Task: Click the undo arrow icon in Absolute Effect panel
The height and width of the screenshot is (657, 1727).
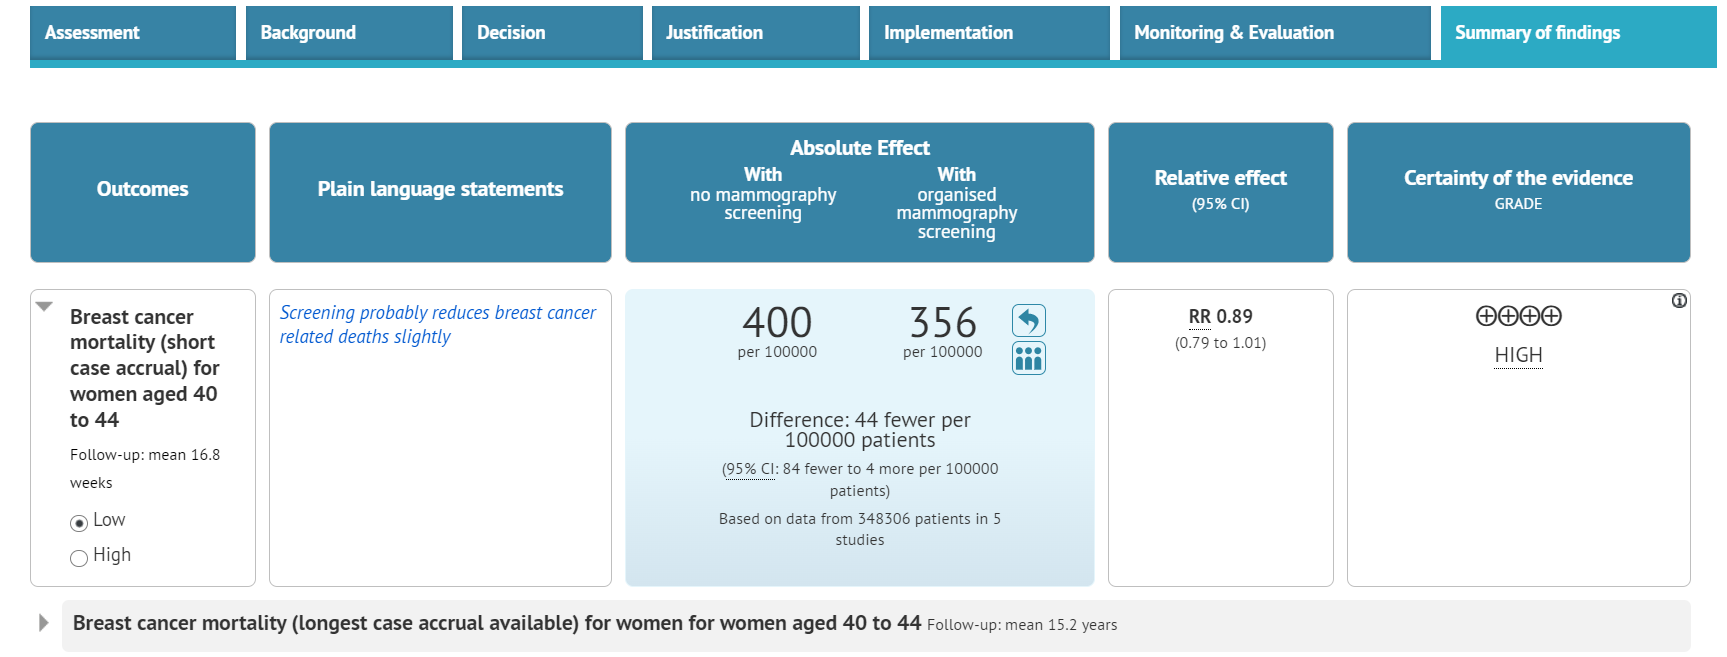Action: point(1029,320)
